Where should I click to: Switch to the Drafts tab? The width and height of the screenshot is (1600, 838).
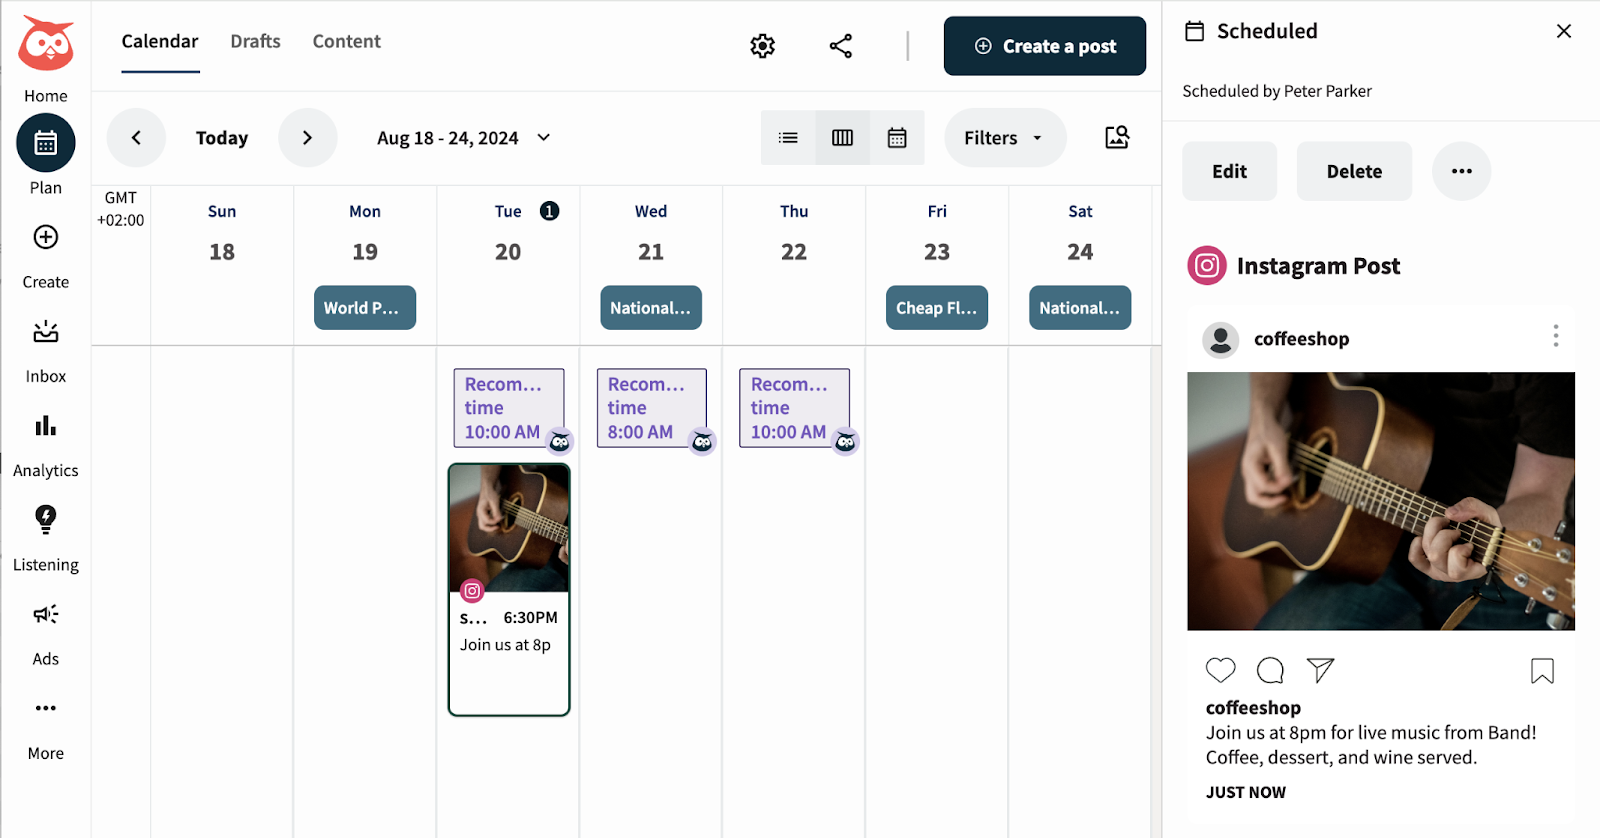[x=255, y=41]
